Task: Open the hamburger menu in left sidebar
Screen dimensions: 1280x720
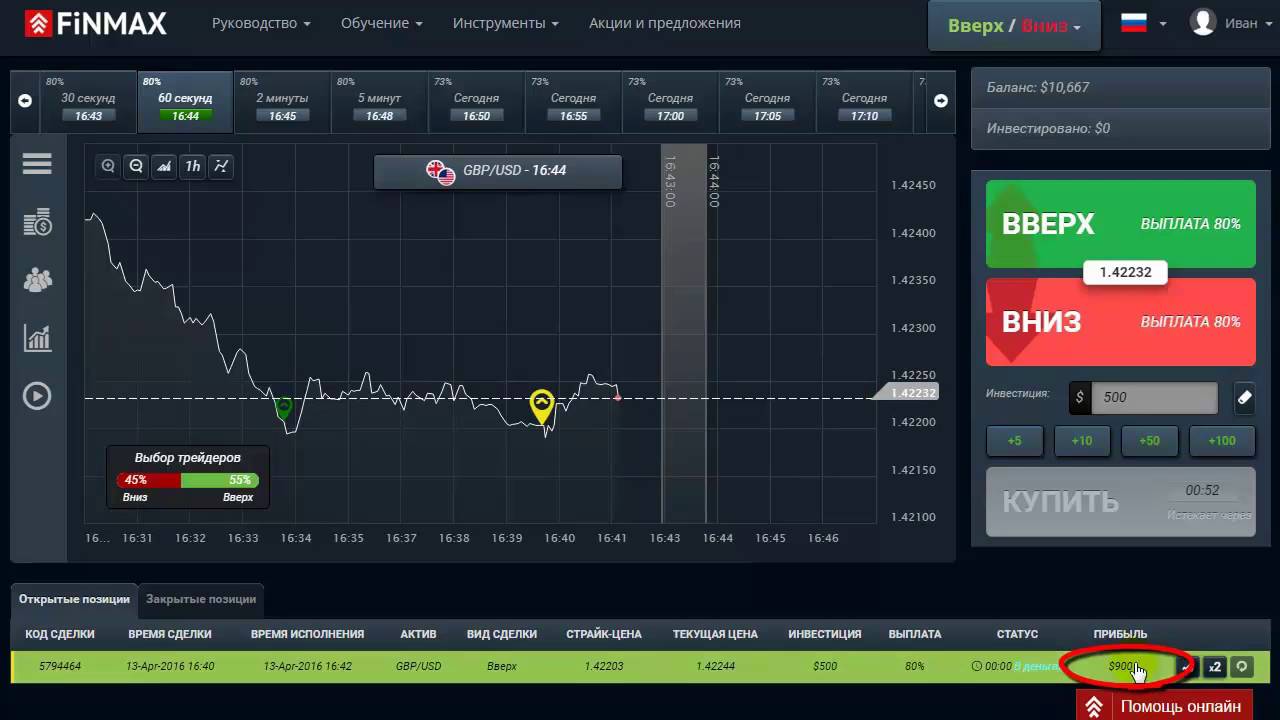Action: click(x=37, y=164)
